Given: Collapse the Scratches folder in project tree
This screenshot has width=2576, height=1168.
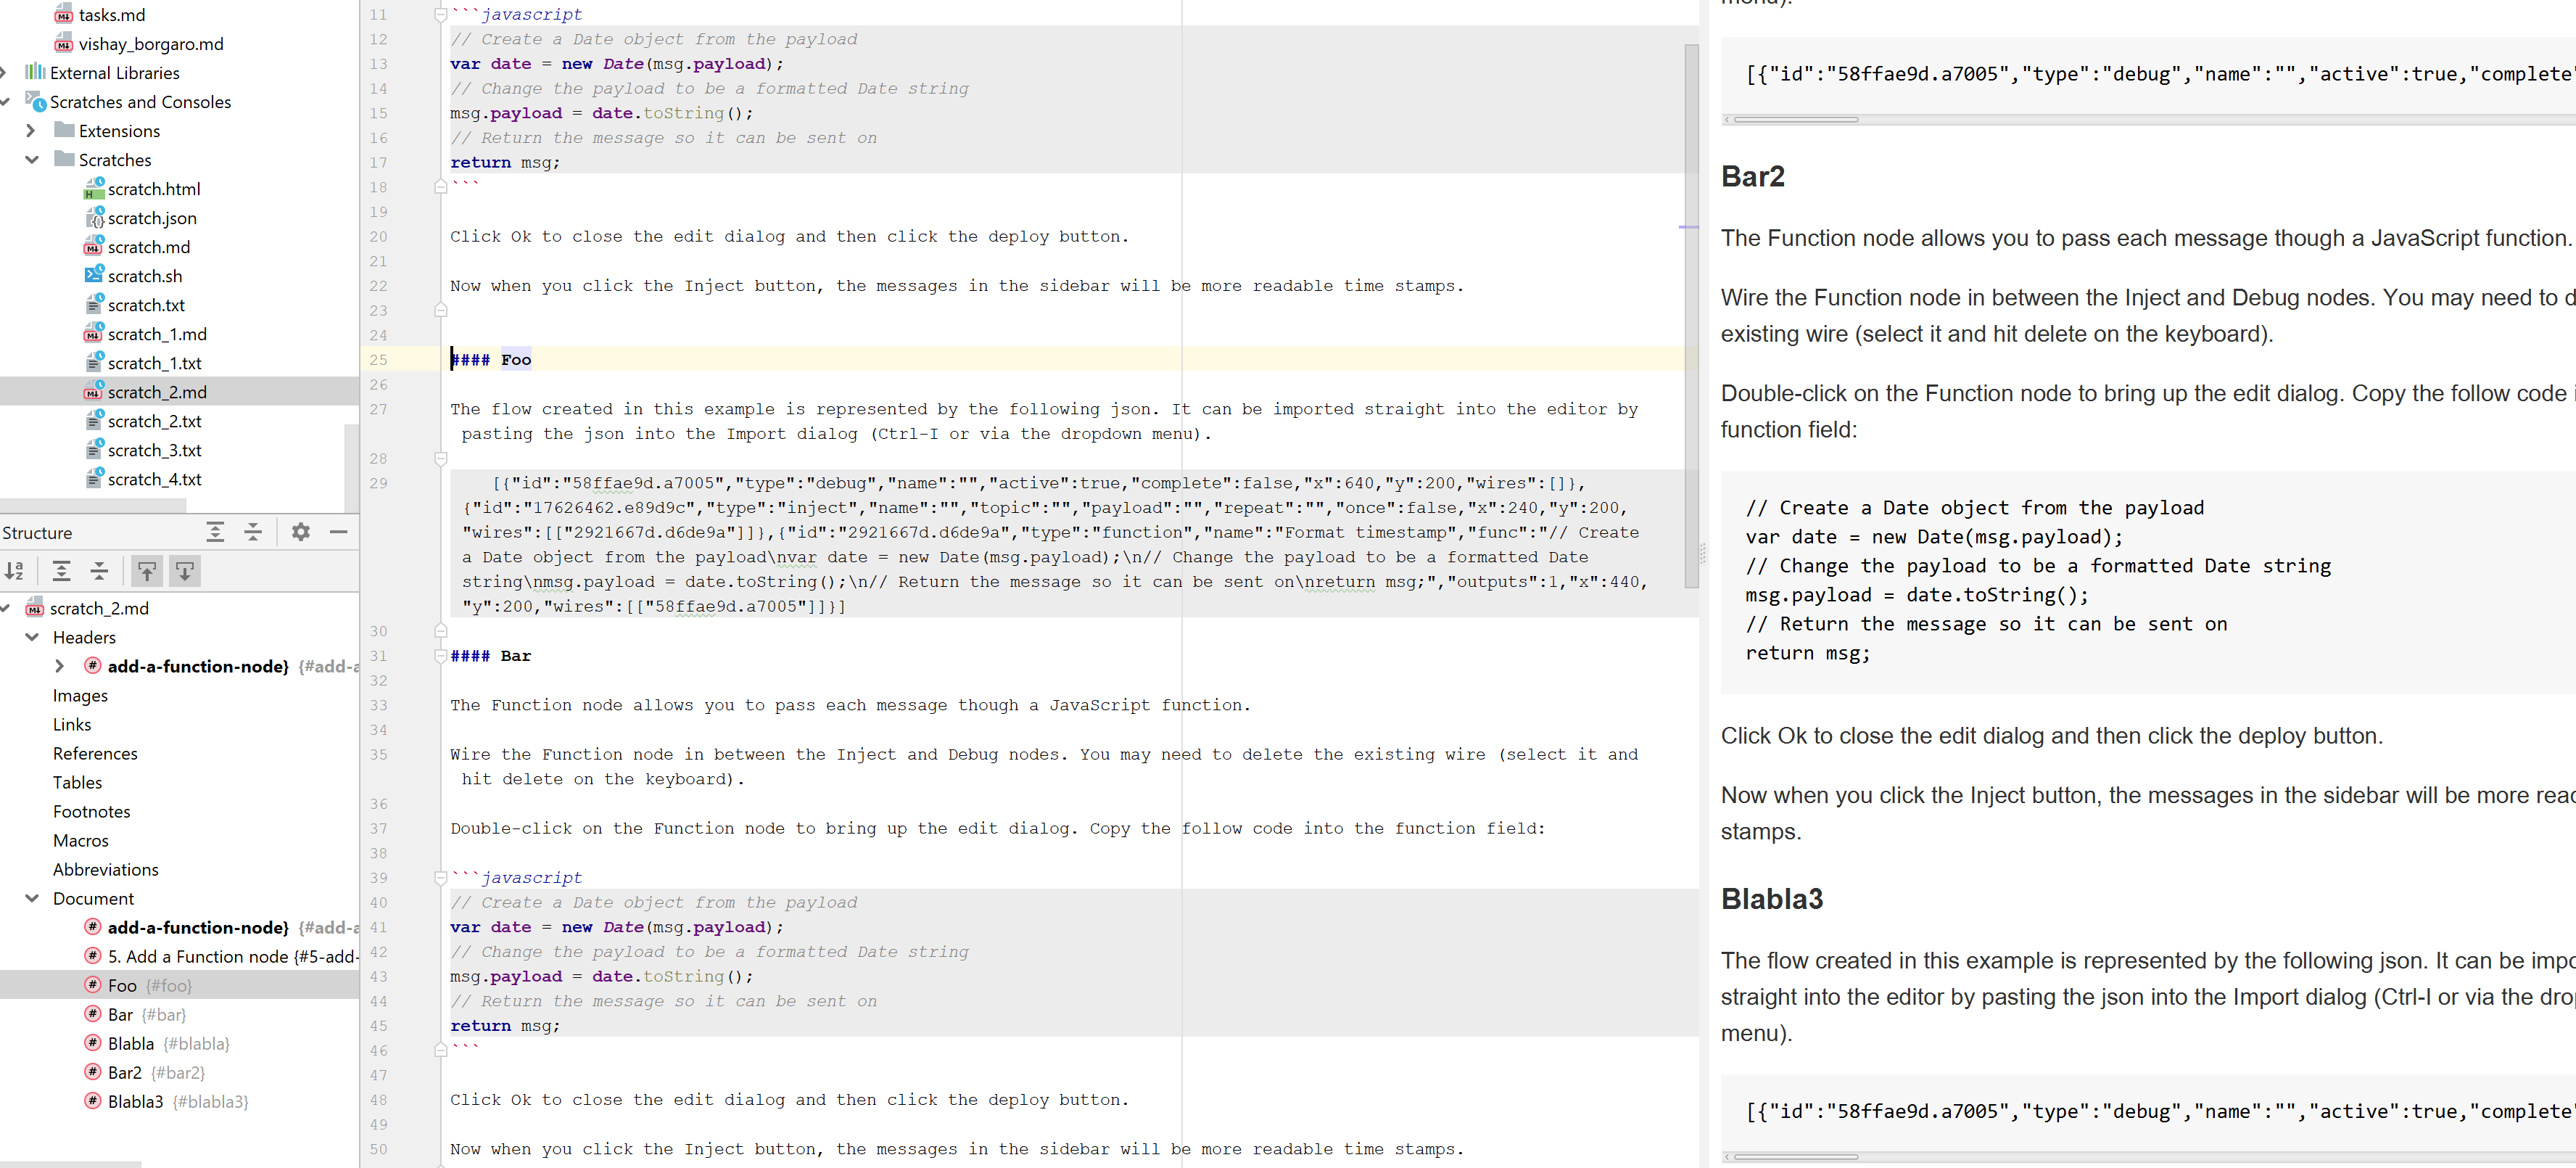Looking at the screenshot, I should click(32, 159).
